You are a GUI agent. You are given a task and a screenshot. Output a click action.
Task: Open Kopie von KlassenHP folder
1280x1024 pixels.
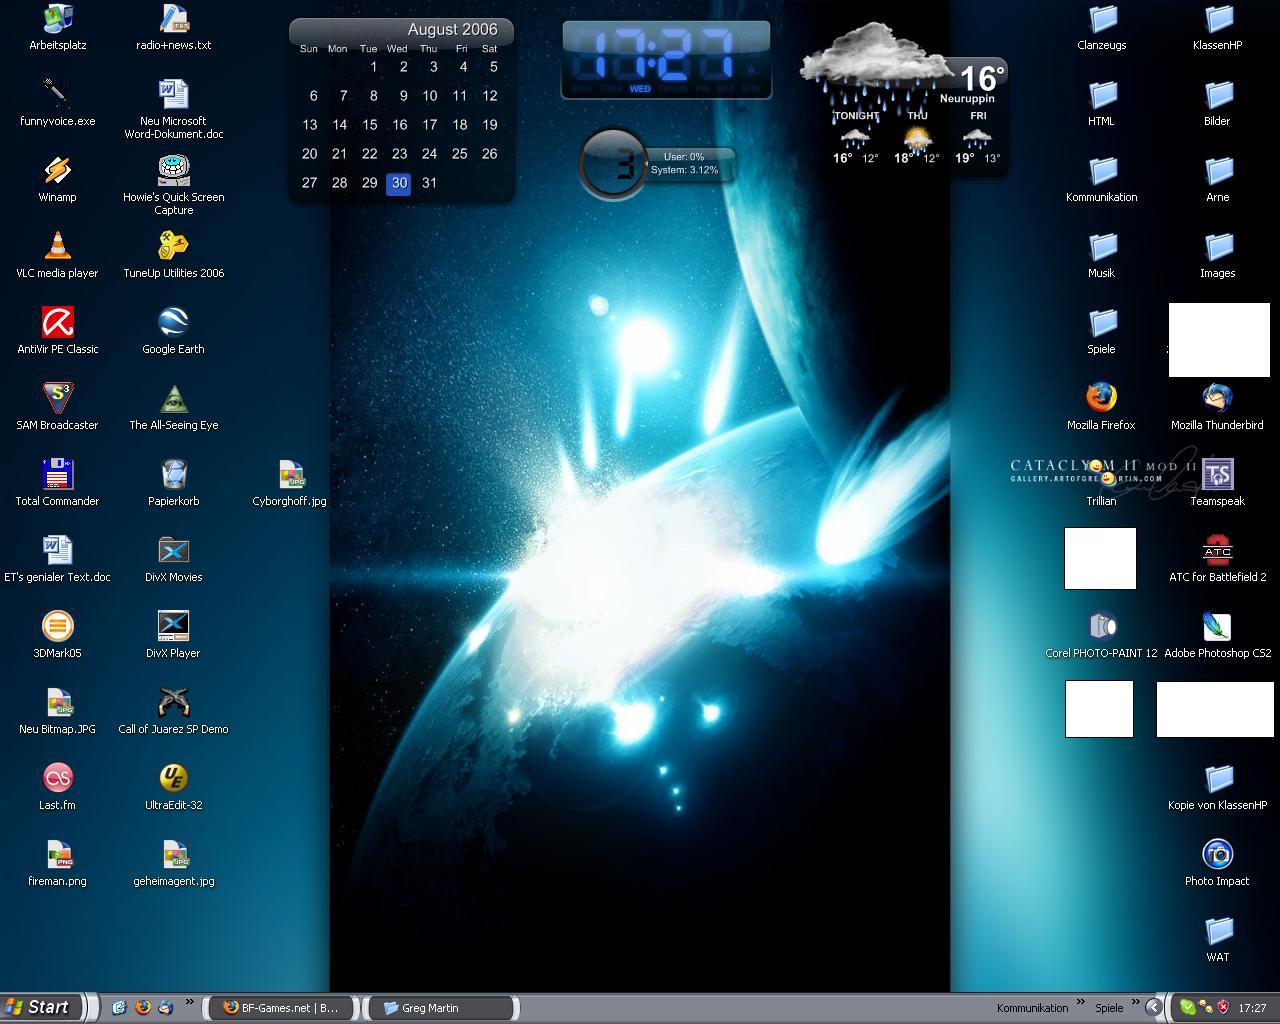pyautogui.click(x=1217, y=787)
